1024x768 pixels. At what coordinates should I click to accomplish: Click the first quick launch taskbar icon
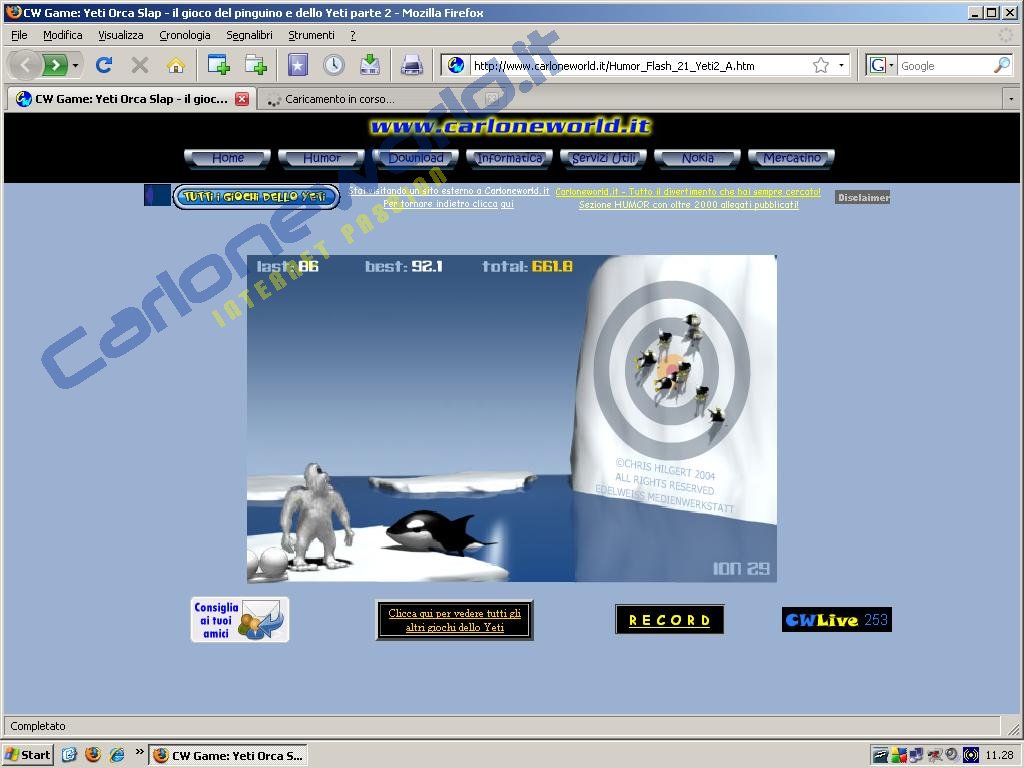click(x=69, y=755)
